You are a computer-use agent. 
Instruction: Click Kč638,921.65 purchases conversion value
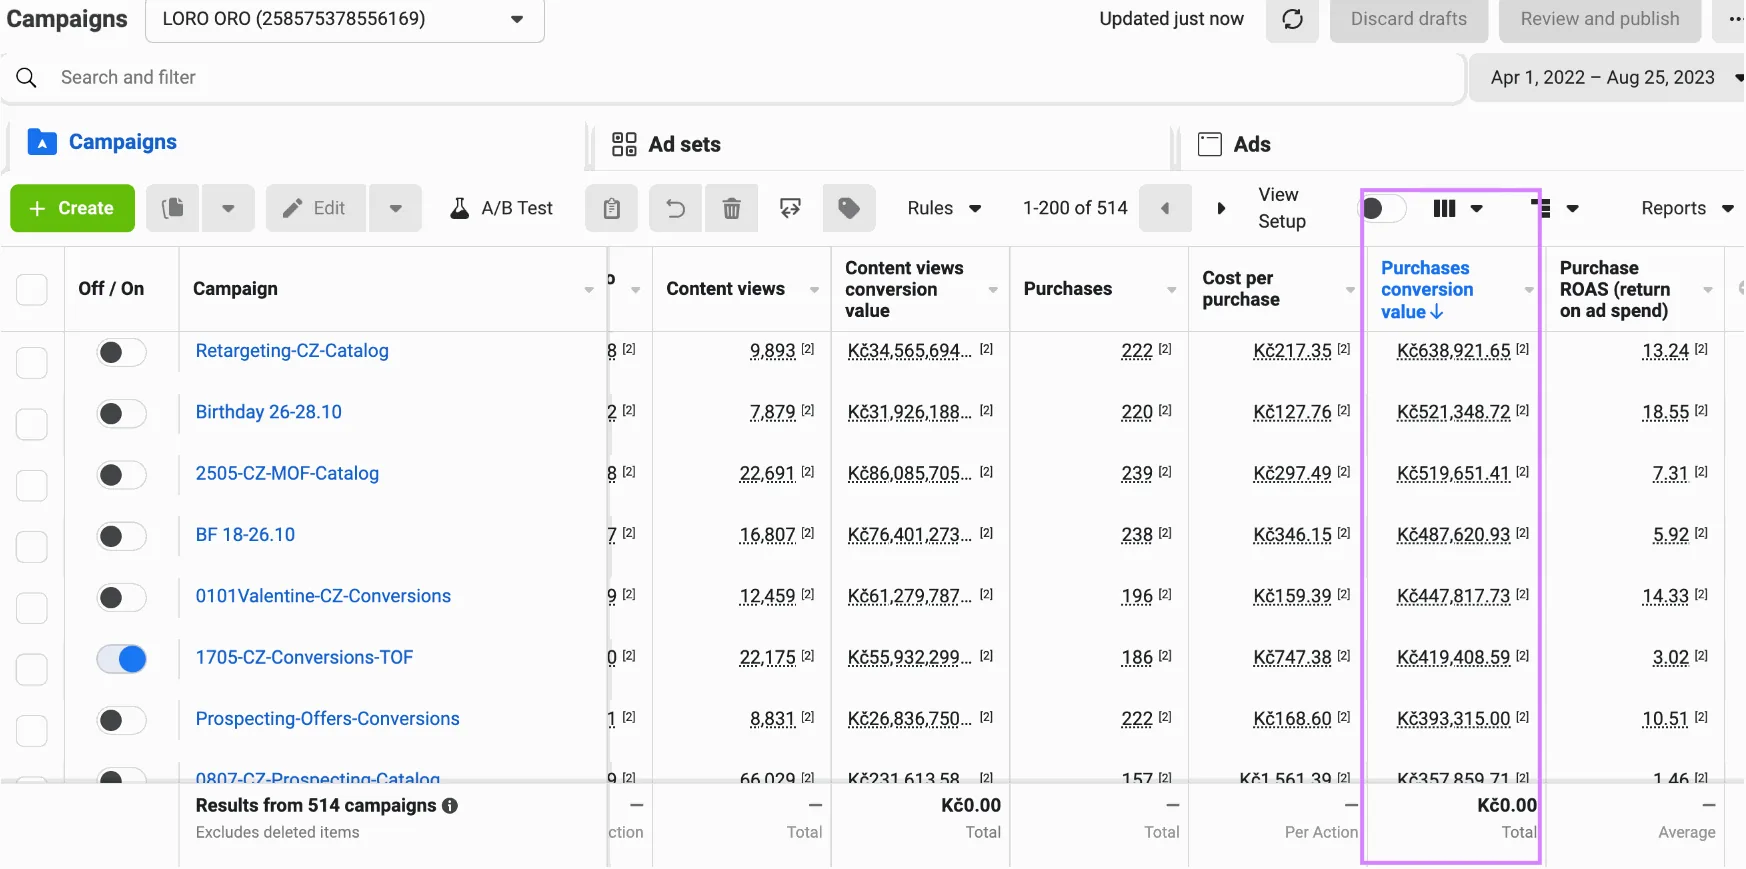tap(1453, 351)
